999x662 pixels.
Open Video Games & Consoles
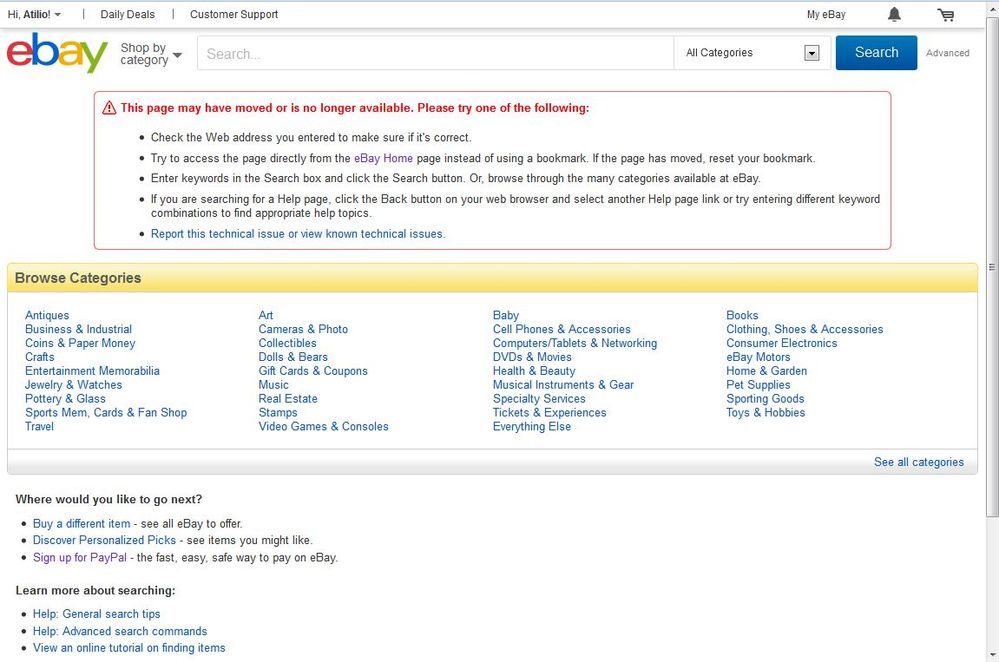click(324, 427)
